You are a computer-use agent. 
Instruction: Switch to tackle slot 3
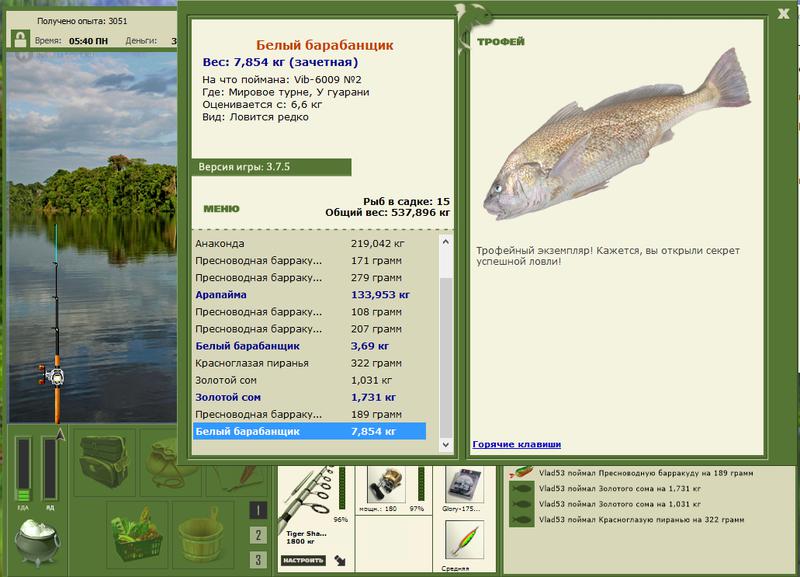(x=258, y=560)
